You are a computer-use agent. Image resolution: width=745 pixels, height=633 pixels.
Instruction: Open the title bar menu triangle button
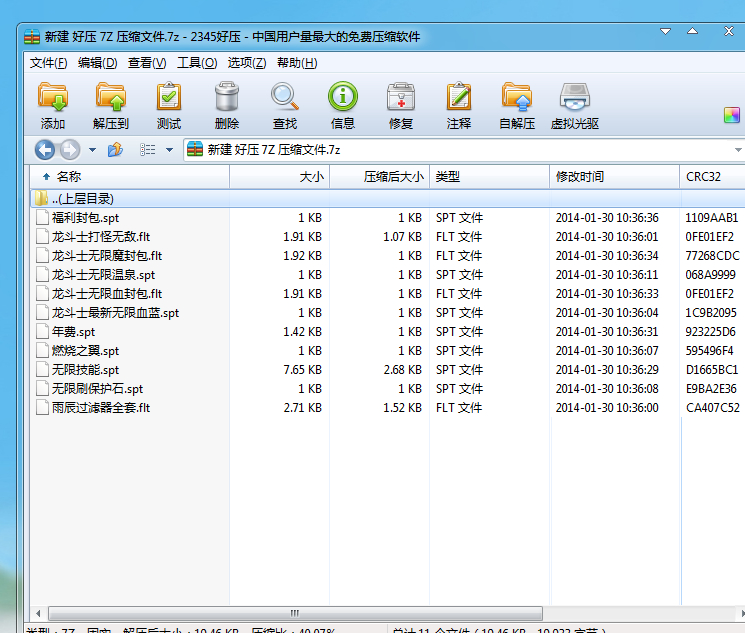[x=666, y=31]
